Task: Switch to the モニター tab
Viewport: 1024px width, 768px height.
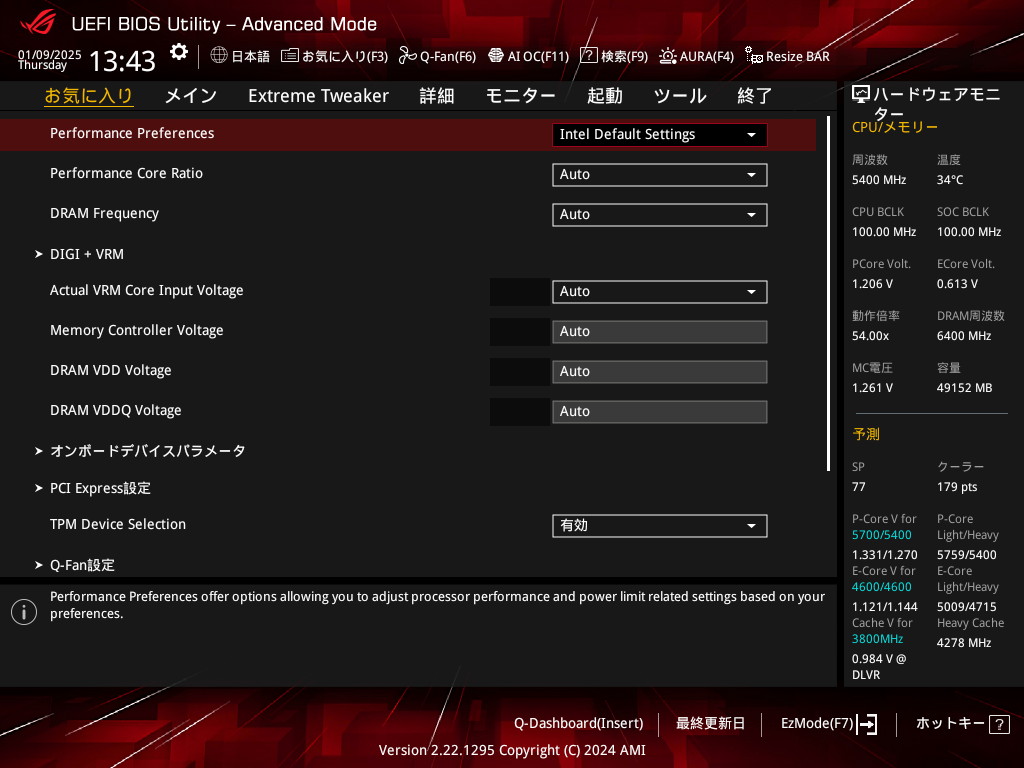Action: [x=520, y=96]
